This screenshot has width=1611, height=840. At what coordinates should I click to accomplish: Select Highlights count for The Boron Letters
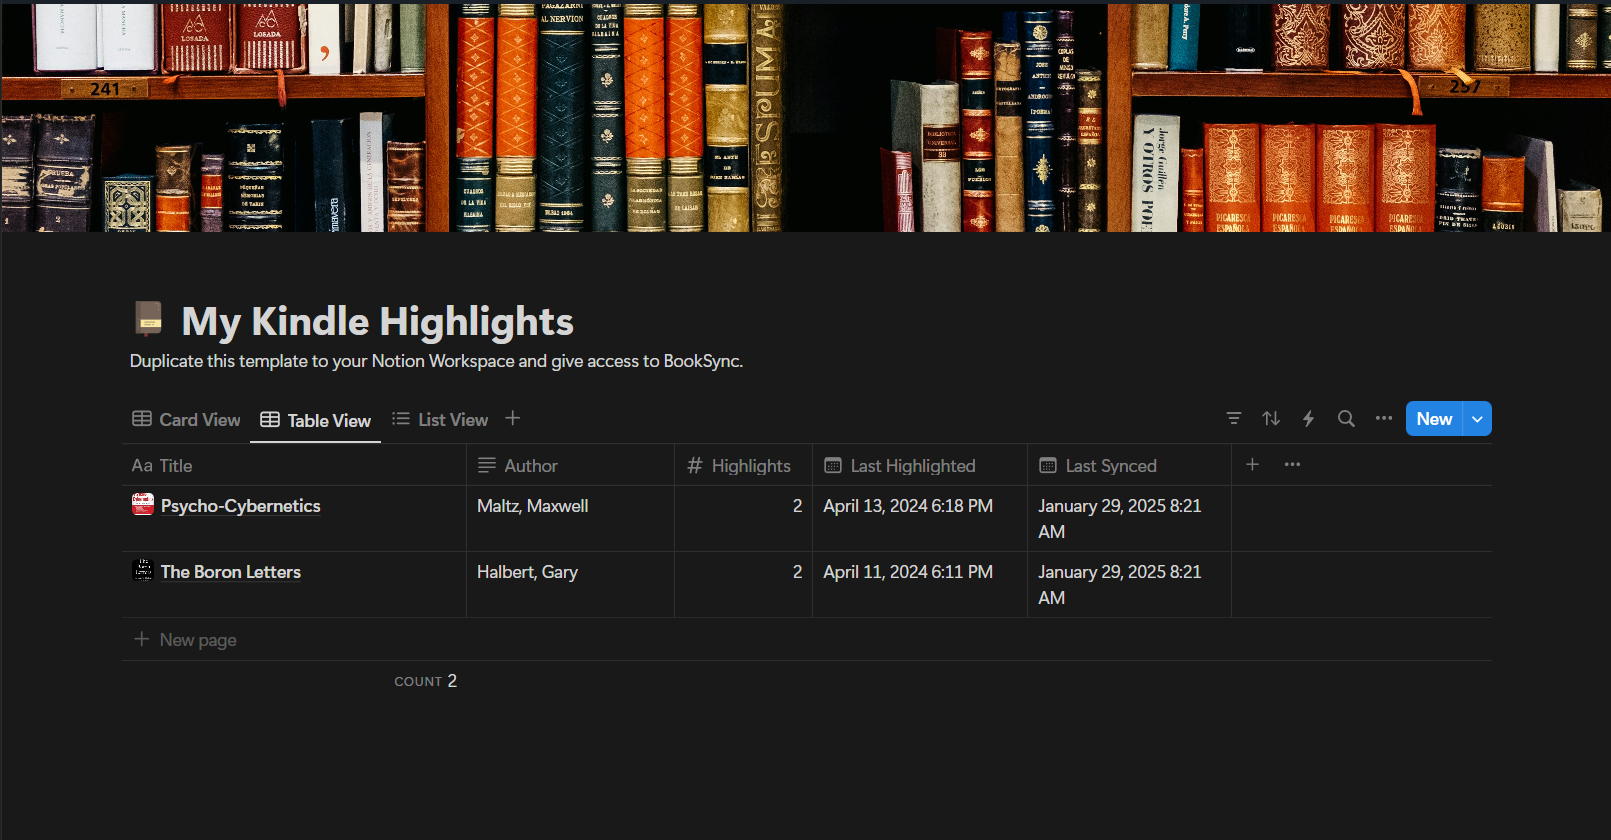[x=743, y=584]
